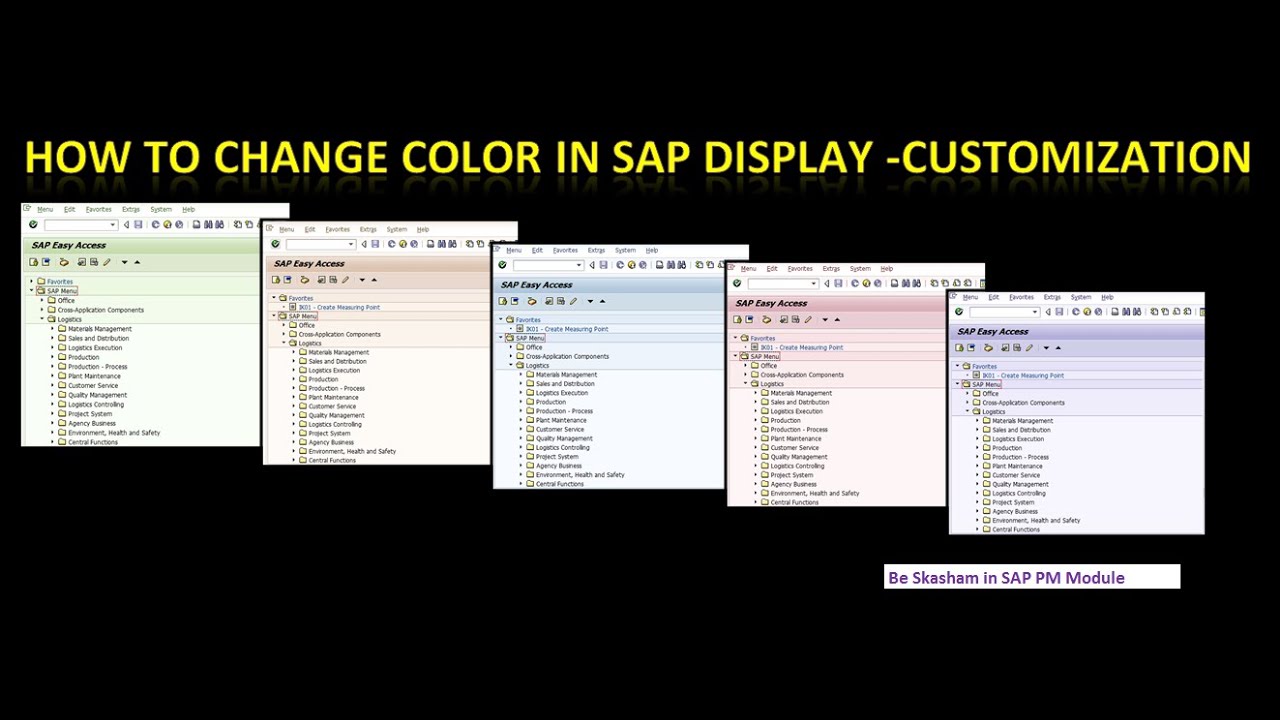Select Central Functions folder in blue window
This screenshot has height=720, width=1280.
(x=560, y=484)
